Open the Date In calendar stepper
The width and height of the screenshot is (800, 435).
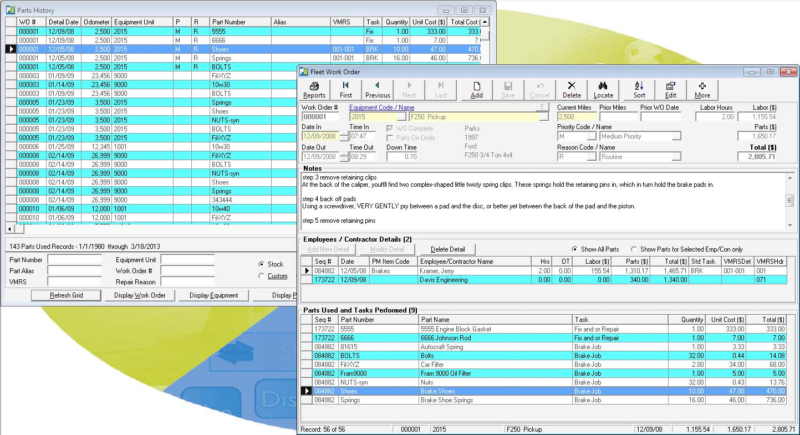click(343, 135)
